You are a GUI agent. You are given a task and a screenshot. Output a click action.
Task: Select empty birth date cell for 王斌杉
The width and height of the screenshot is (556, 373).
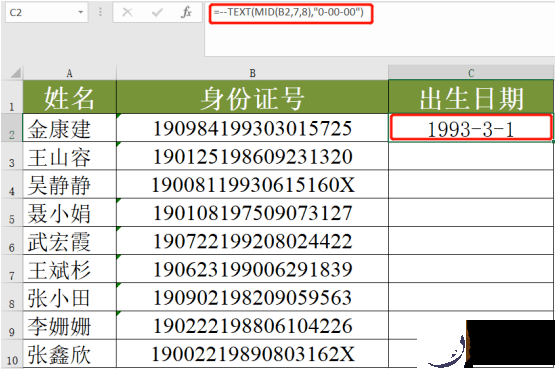coord(471,269)
